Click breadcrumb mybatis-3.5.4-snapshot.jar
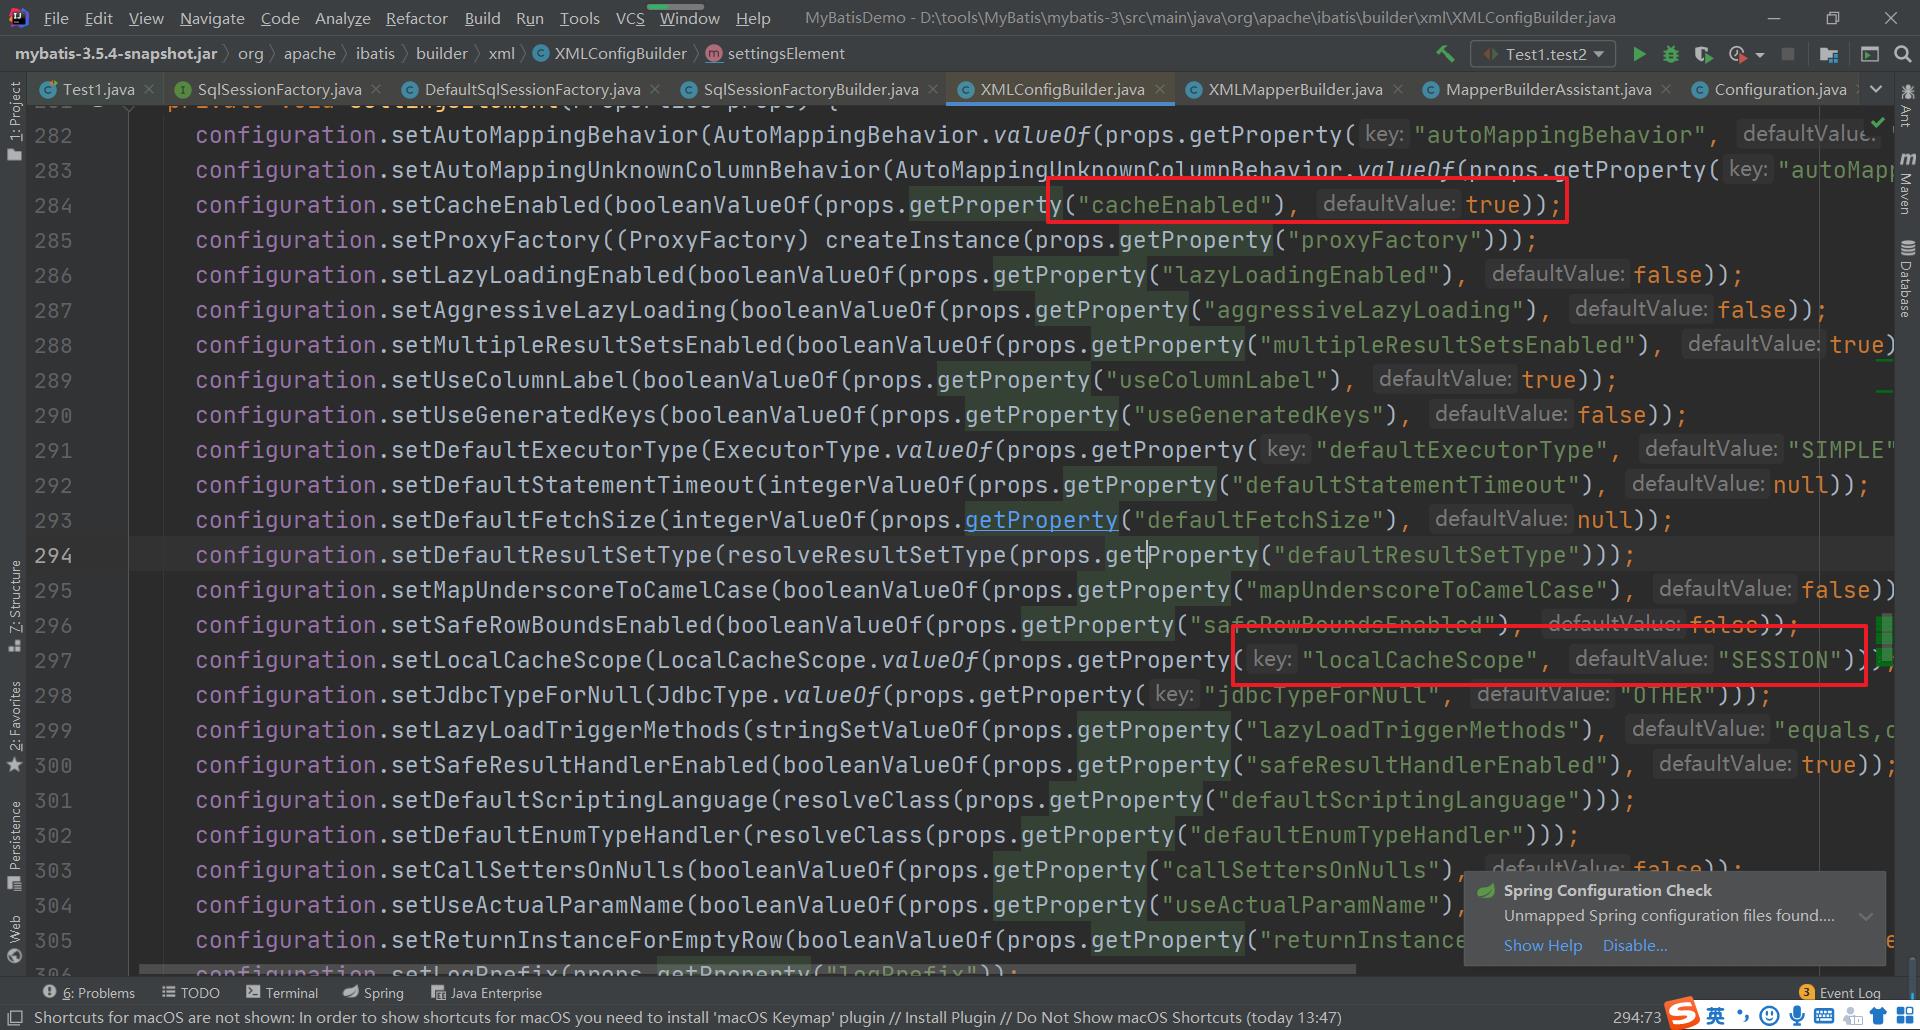 click(x=116, y=54)
